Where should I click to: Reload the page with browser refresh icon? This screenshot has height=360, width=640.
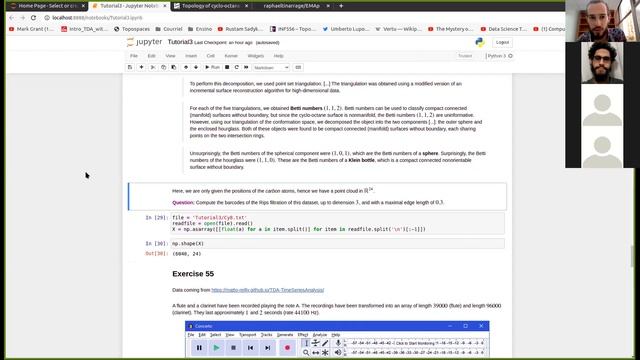pyautogui.click(x=33, y=18)
